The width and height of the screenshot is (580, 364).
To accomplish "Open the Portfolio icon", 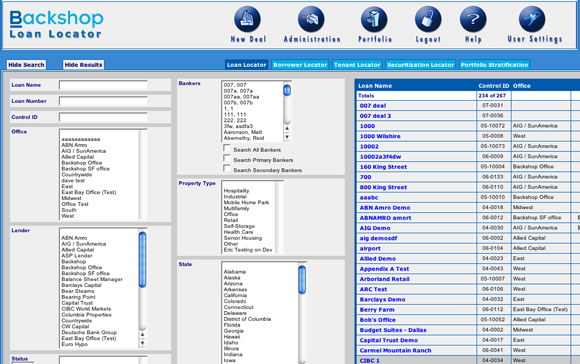I will coord(374,19).
